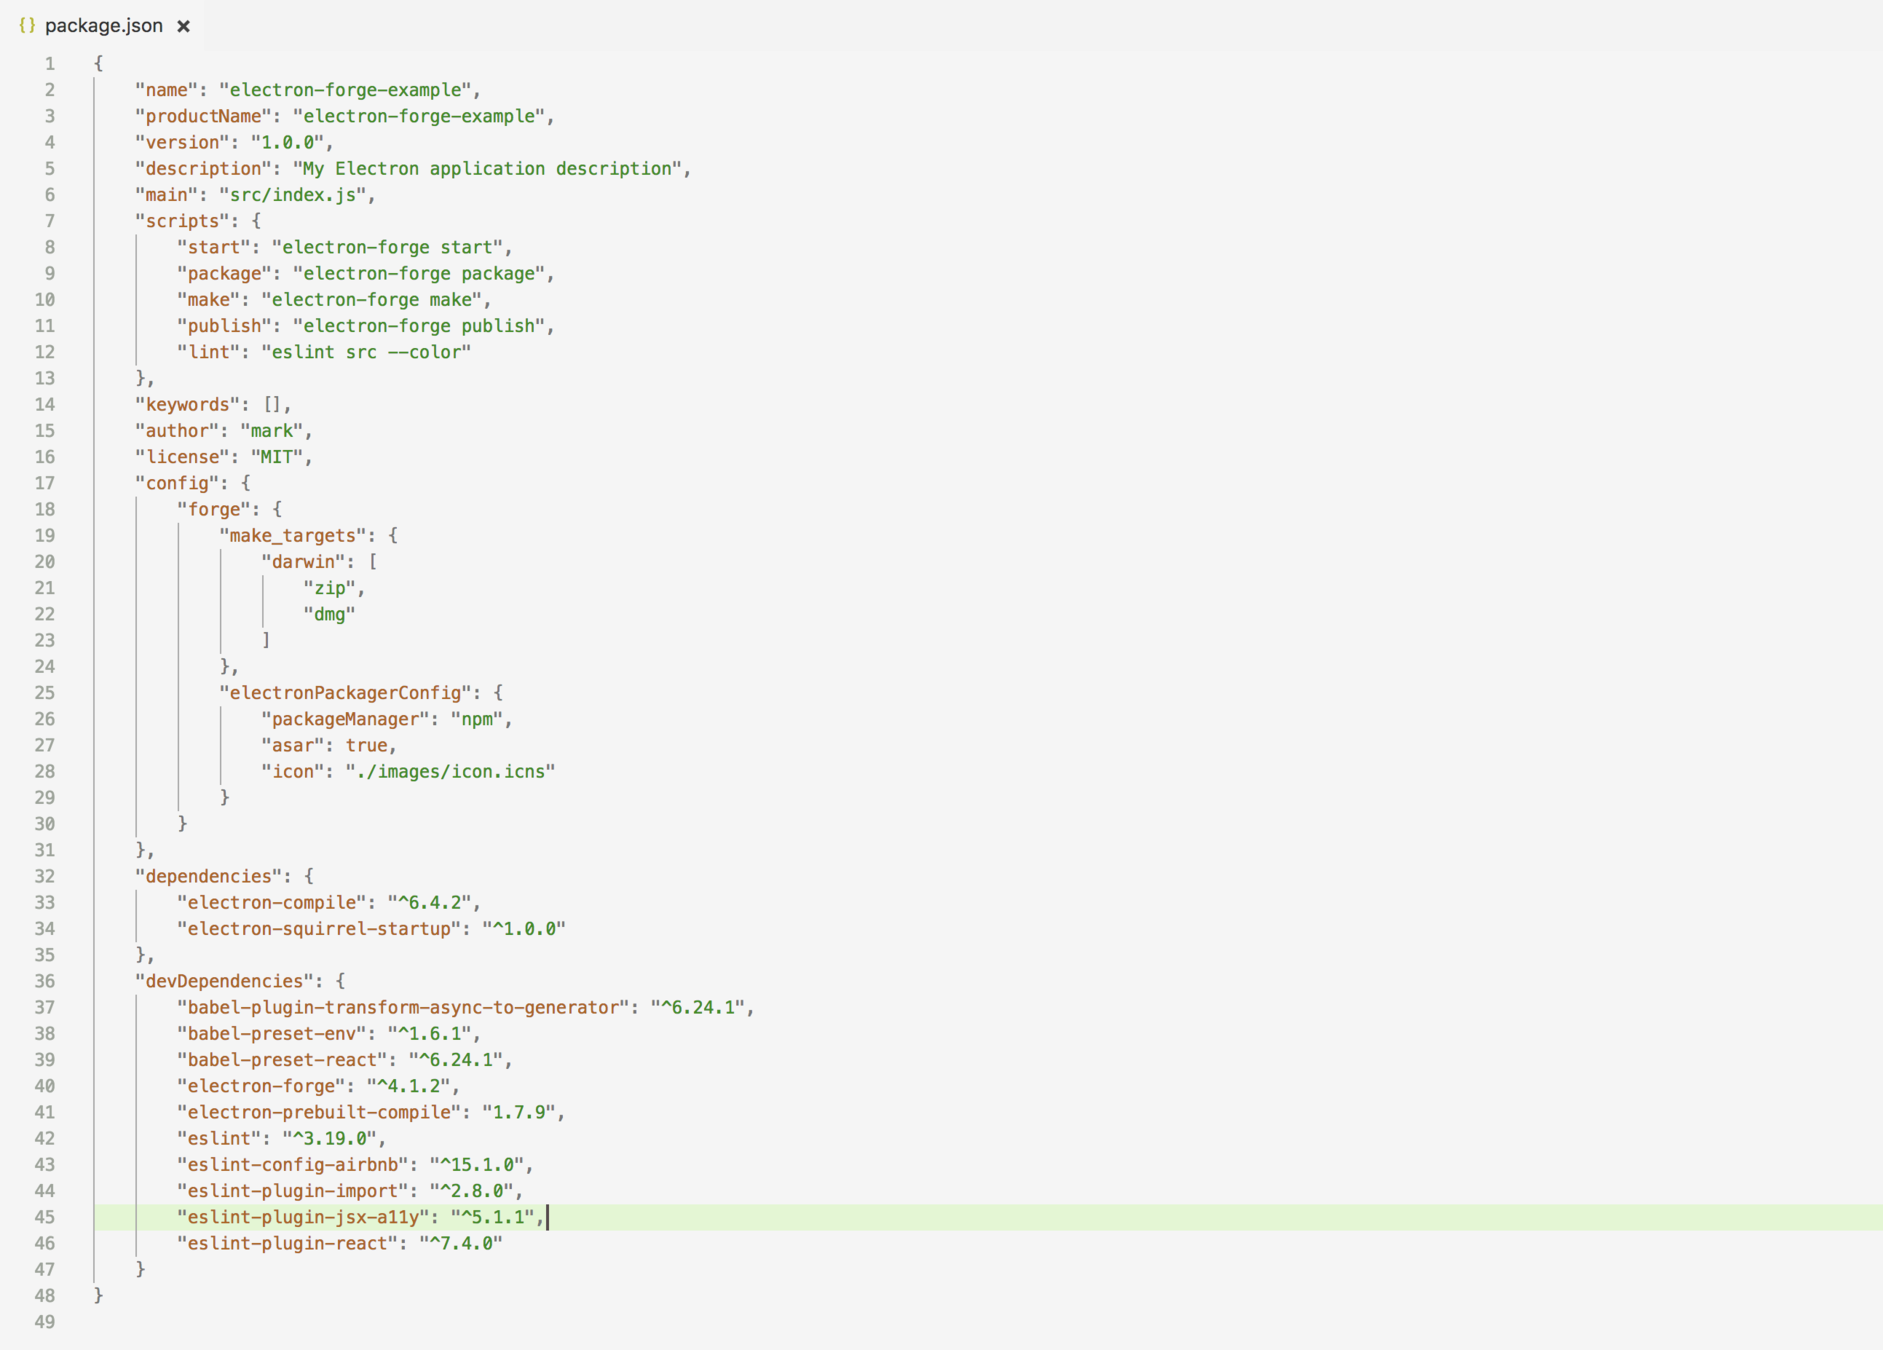Click the "eslint" key on line 42

219,1138
